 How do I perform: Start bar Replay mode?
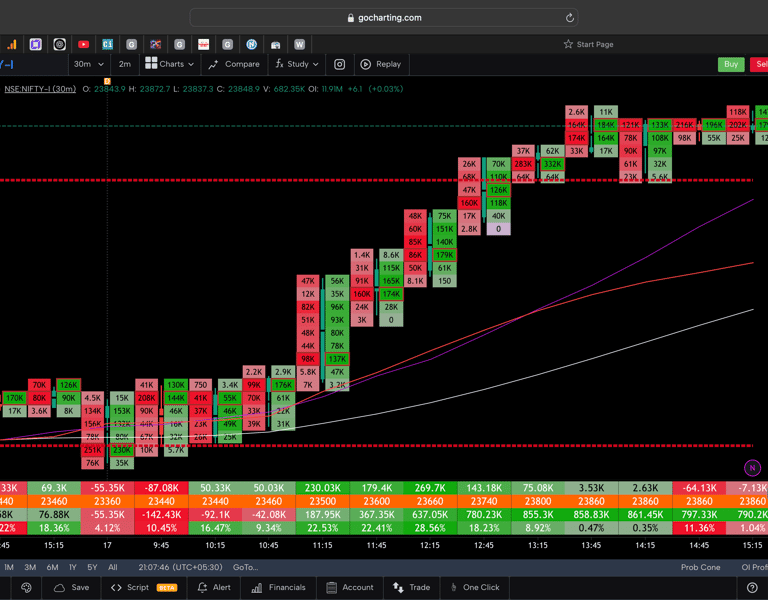point(381,64)
